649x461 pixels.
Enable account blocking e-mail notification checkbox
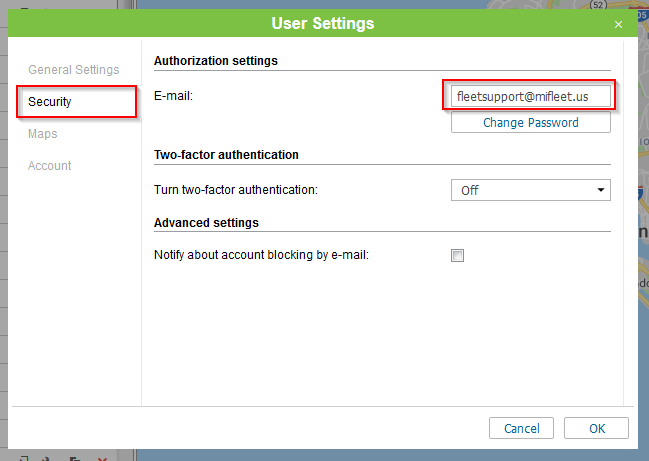(458, 255)
